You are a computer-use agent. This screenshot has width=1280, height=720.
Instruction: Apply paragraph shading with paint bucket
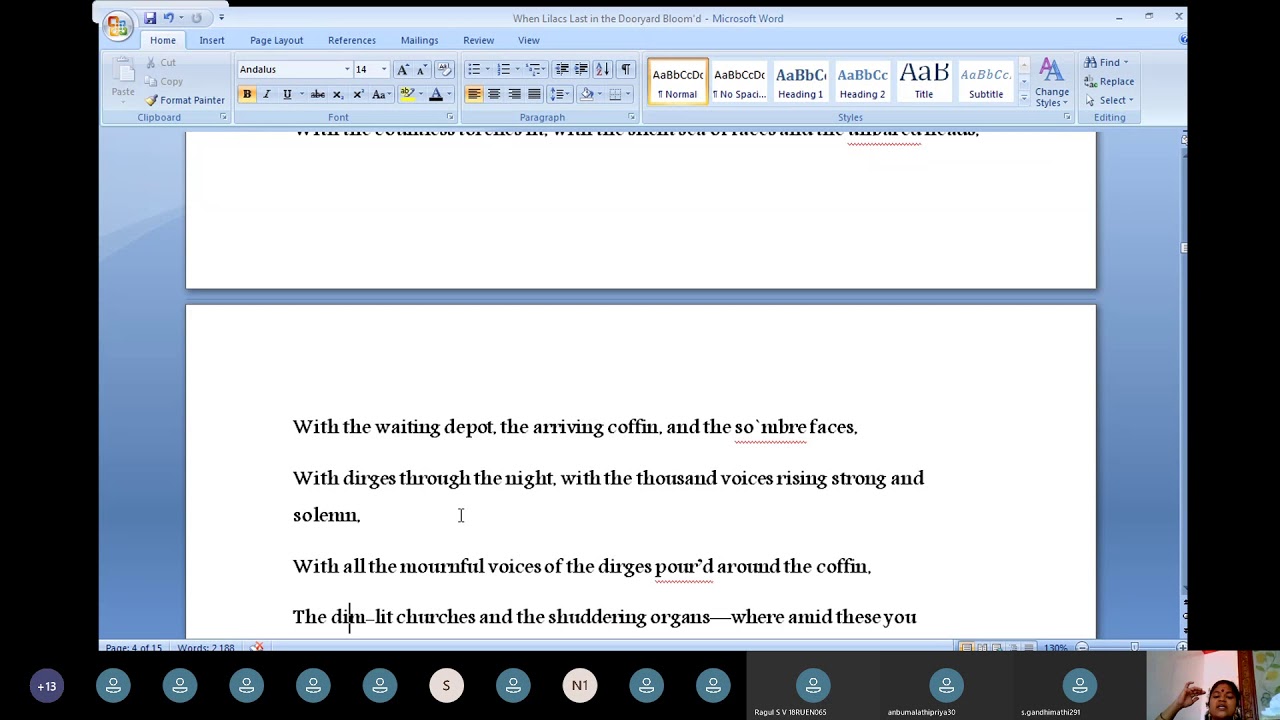point(587,94)
